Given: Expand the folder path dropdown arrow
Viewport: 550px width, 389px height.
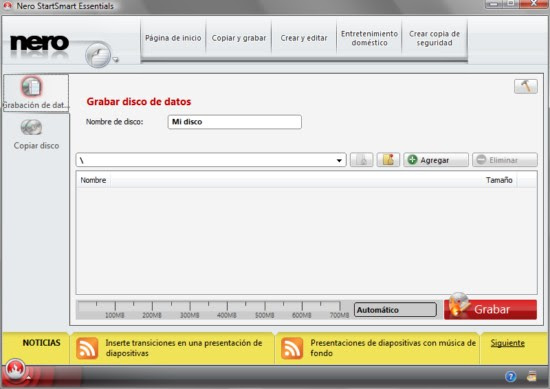Looking at the screenshot, I should [339, 160].
